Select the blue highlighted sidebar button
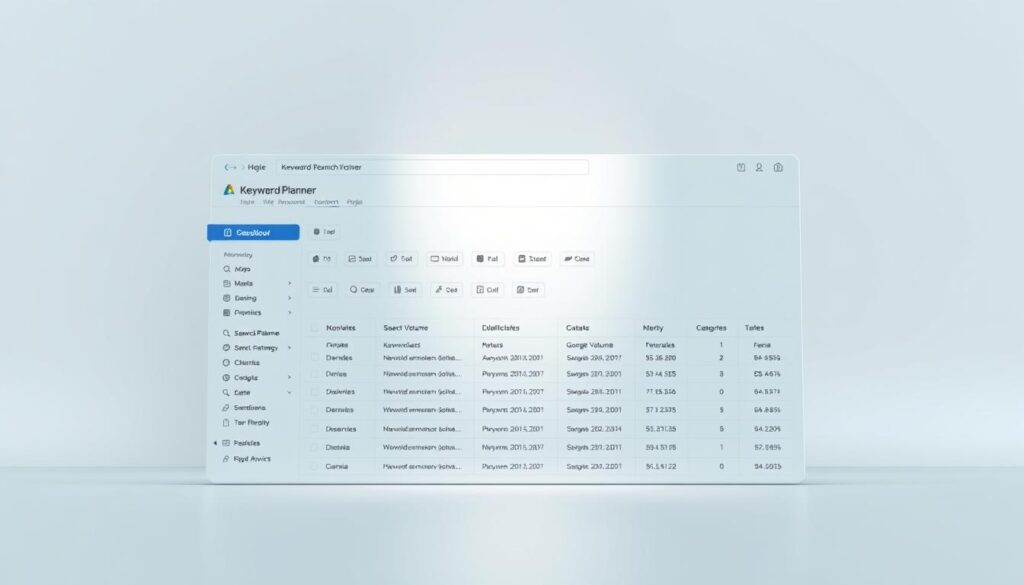This screenshot has height=585, width=1024. tap(253, 232)
